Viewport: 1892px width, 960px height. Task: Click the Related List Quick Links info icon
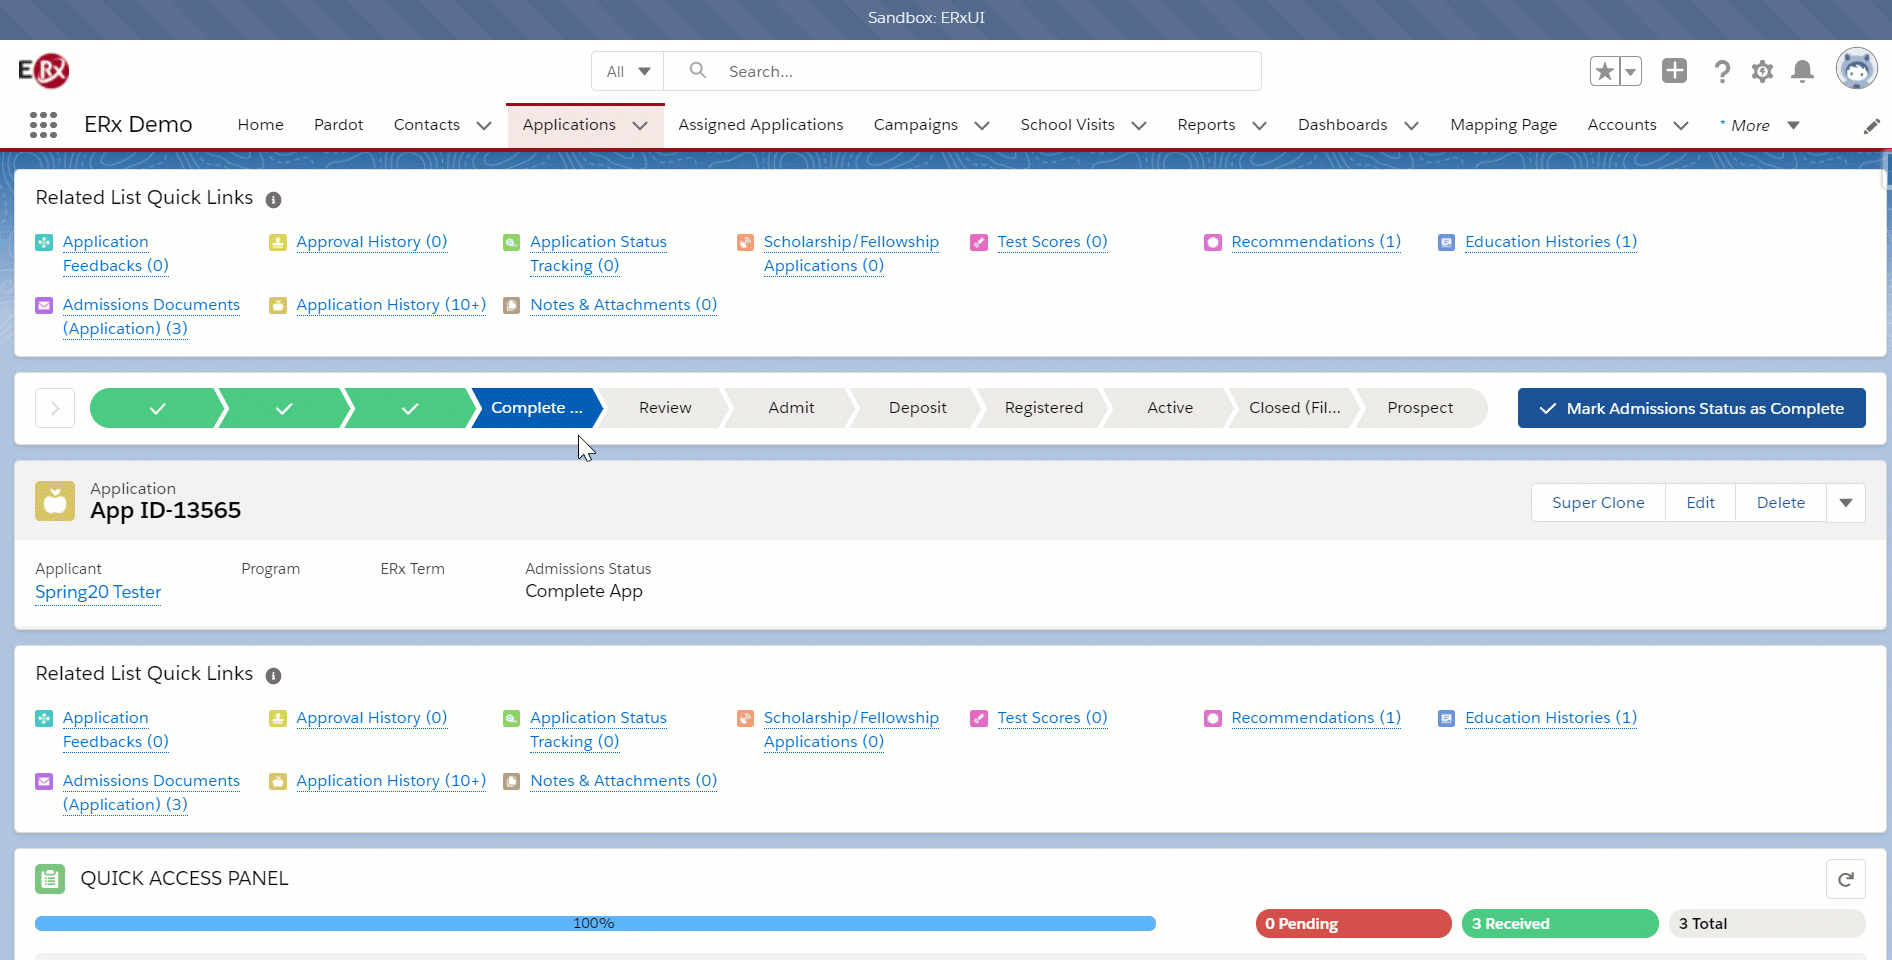[273, 199]
